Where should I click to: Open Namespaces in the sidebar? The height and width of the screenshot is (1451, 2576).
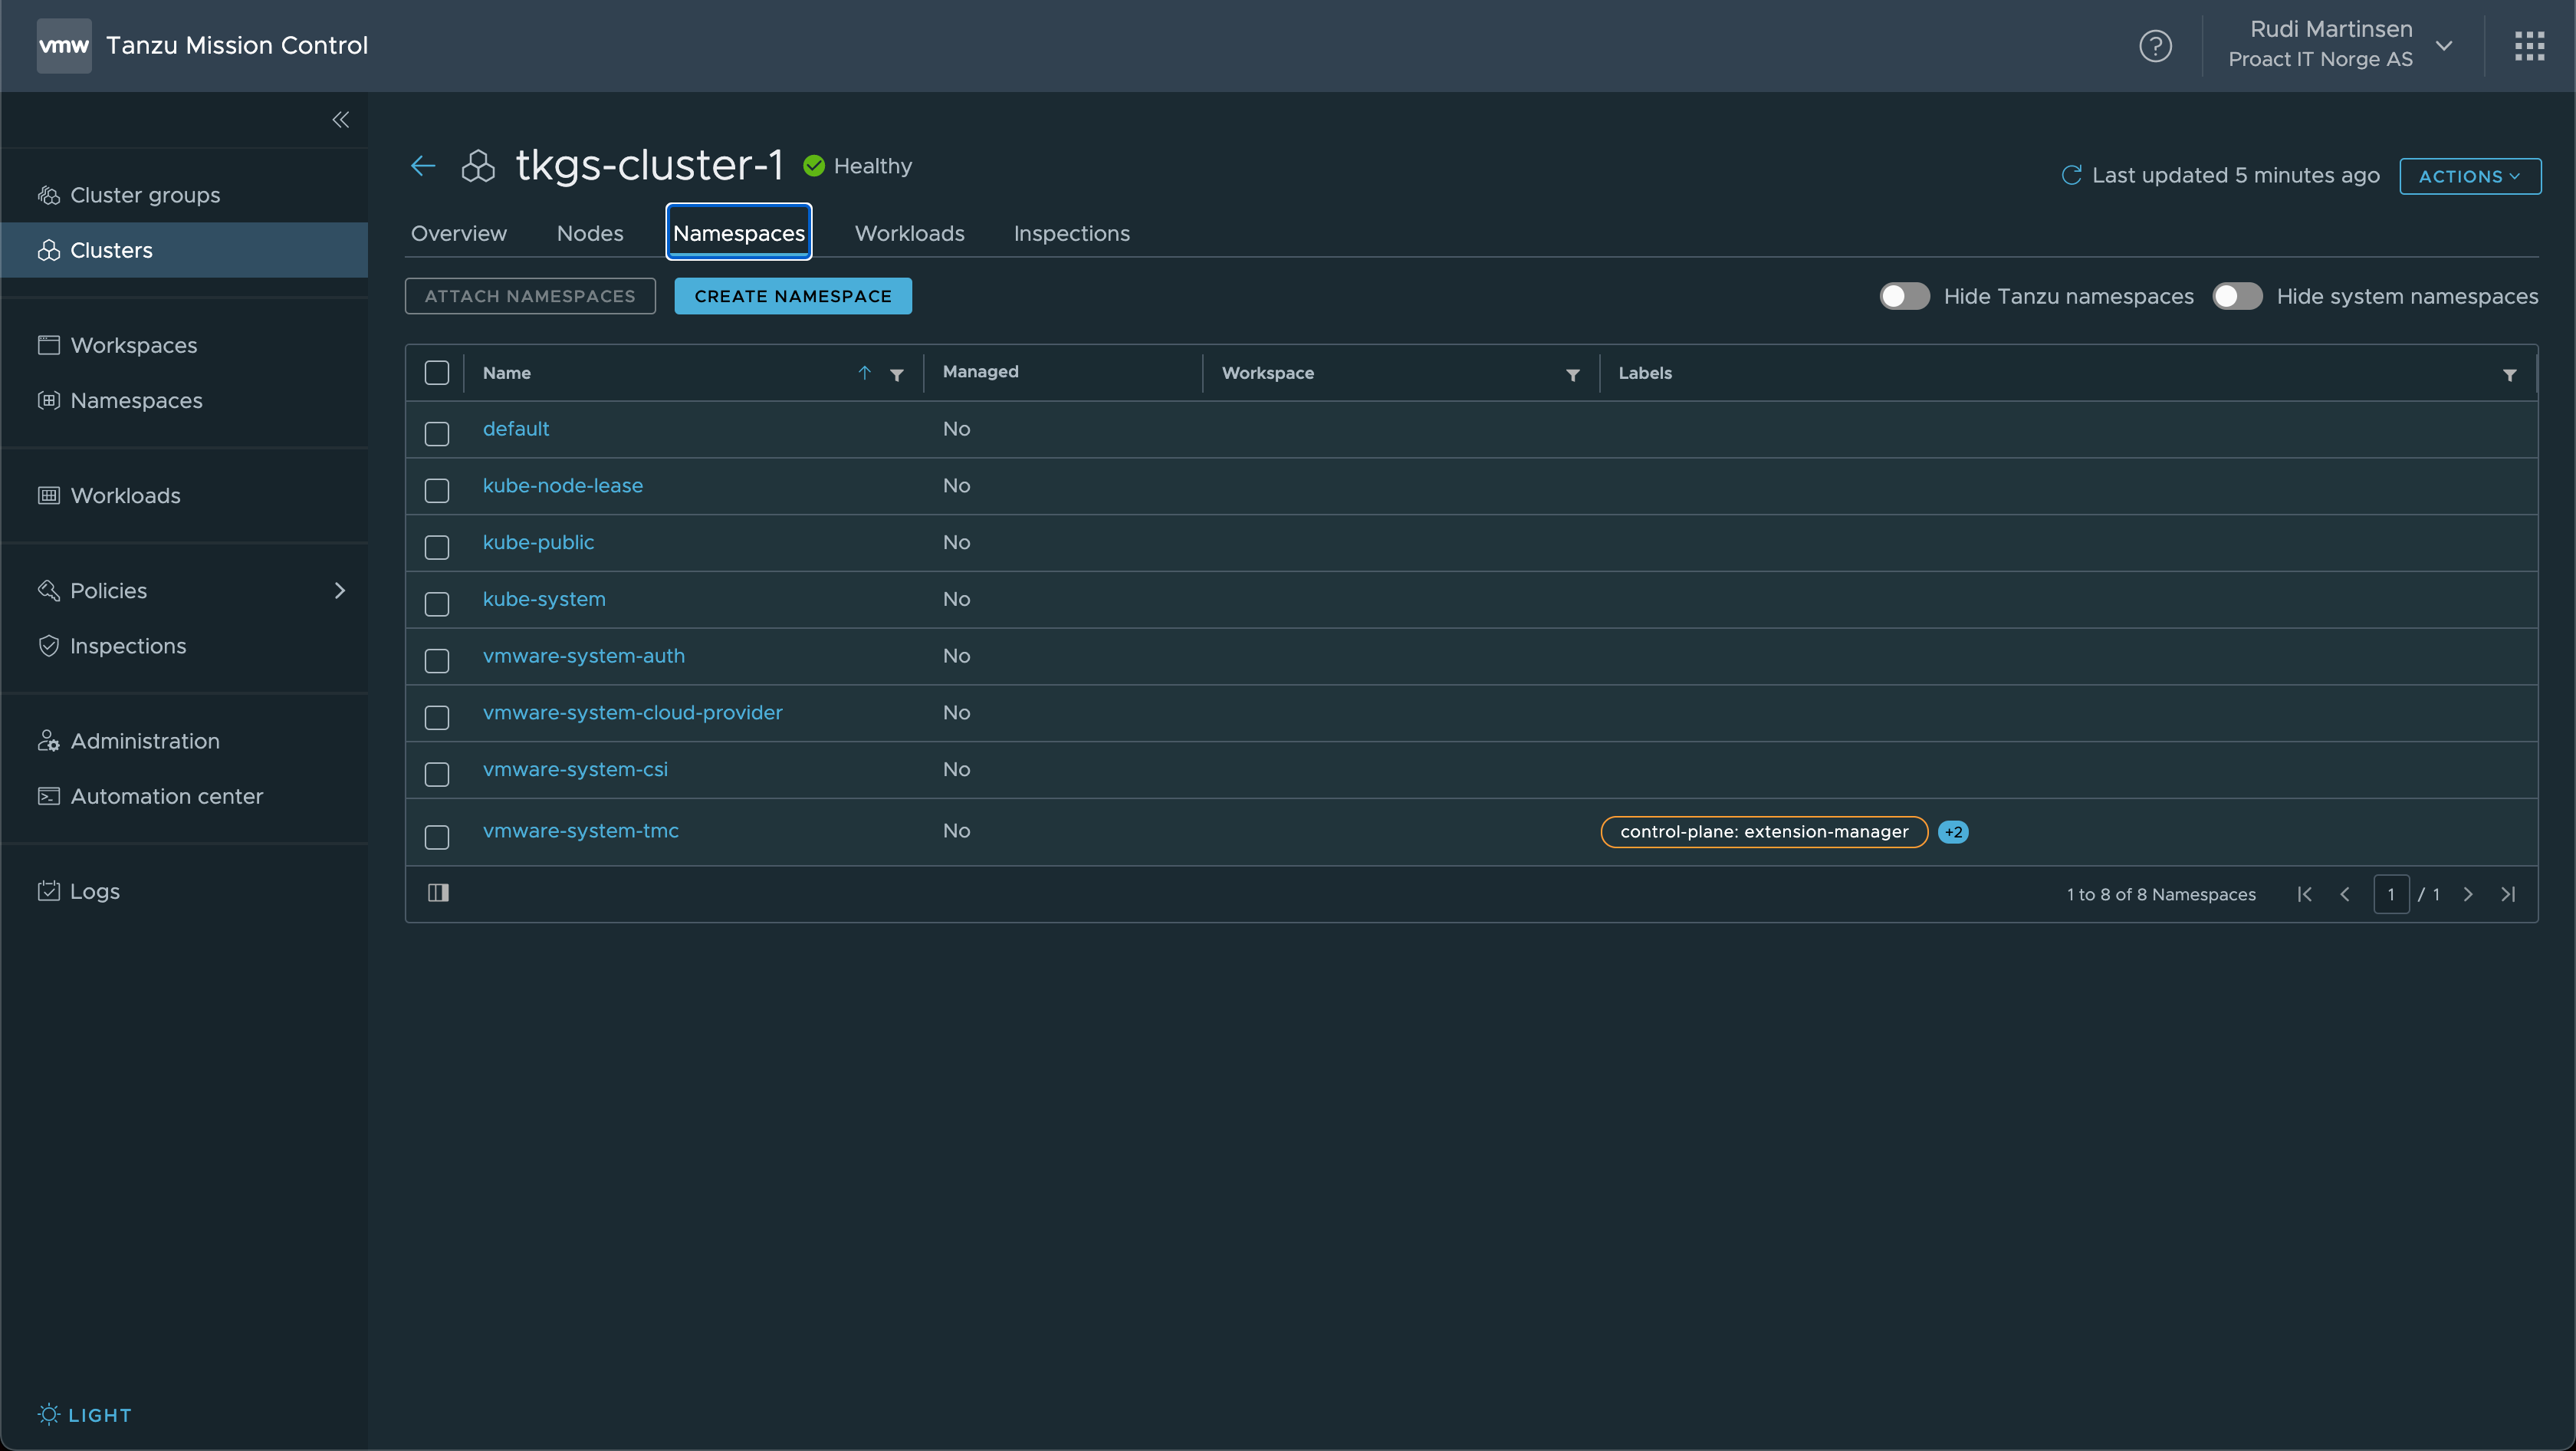tap(184, 400)
